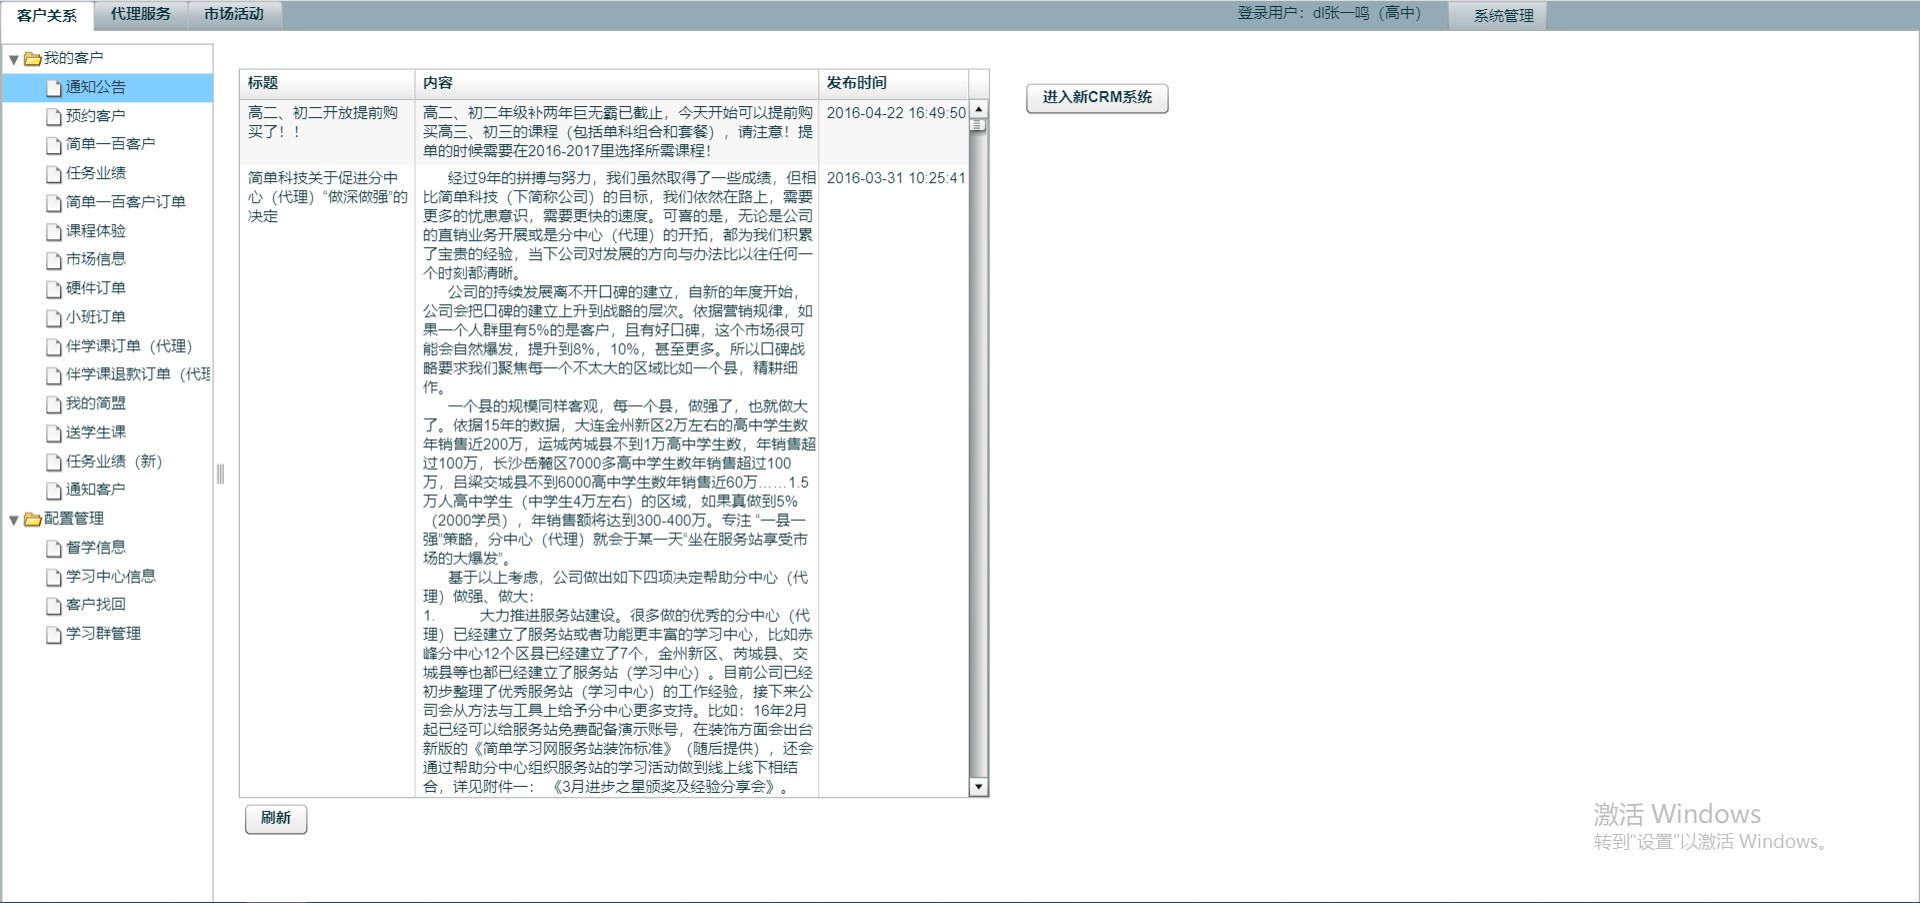Click the document icon beside 我的简盟
The height and width of the screenshot is (903, 1920).
pyautogui.click(x=54, y=405)
